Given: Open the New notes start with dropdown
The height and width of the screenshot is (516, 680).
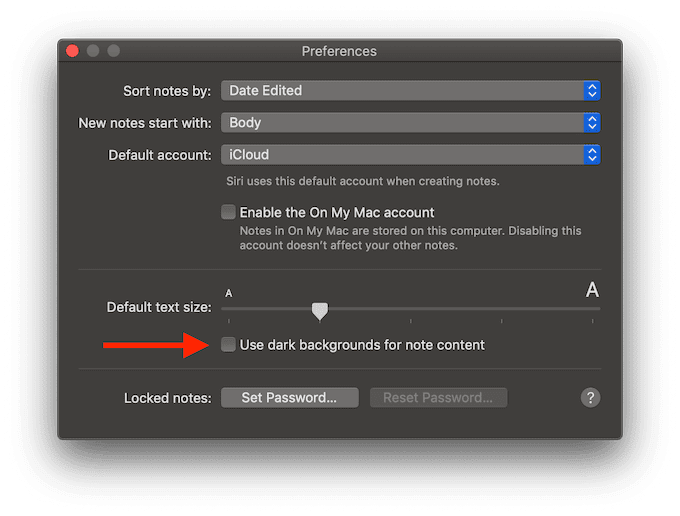Looking at the screenshot, I should (410, 123).
